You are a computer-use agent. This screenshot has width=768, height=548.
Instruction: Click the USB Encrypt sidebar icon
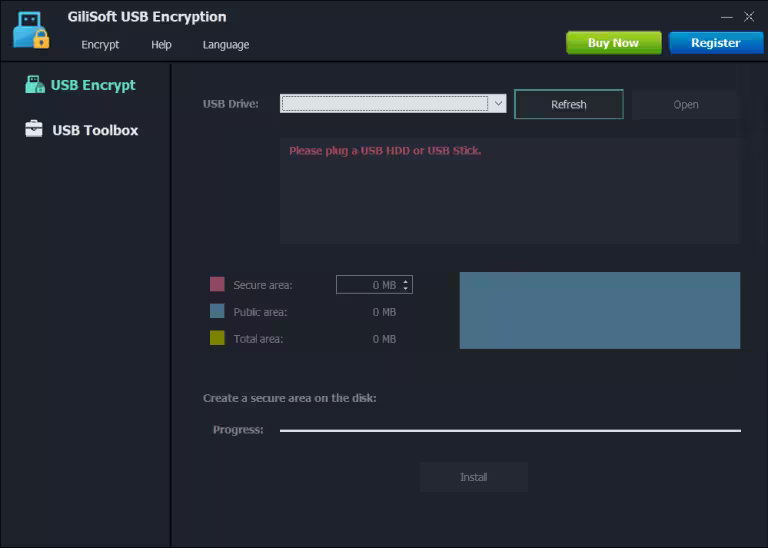coord(35,85)
